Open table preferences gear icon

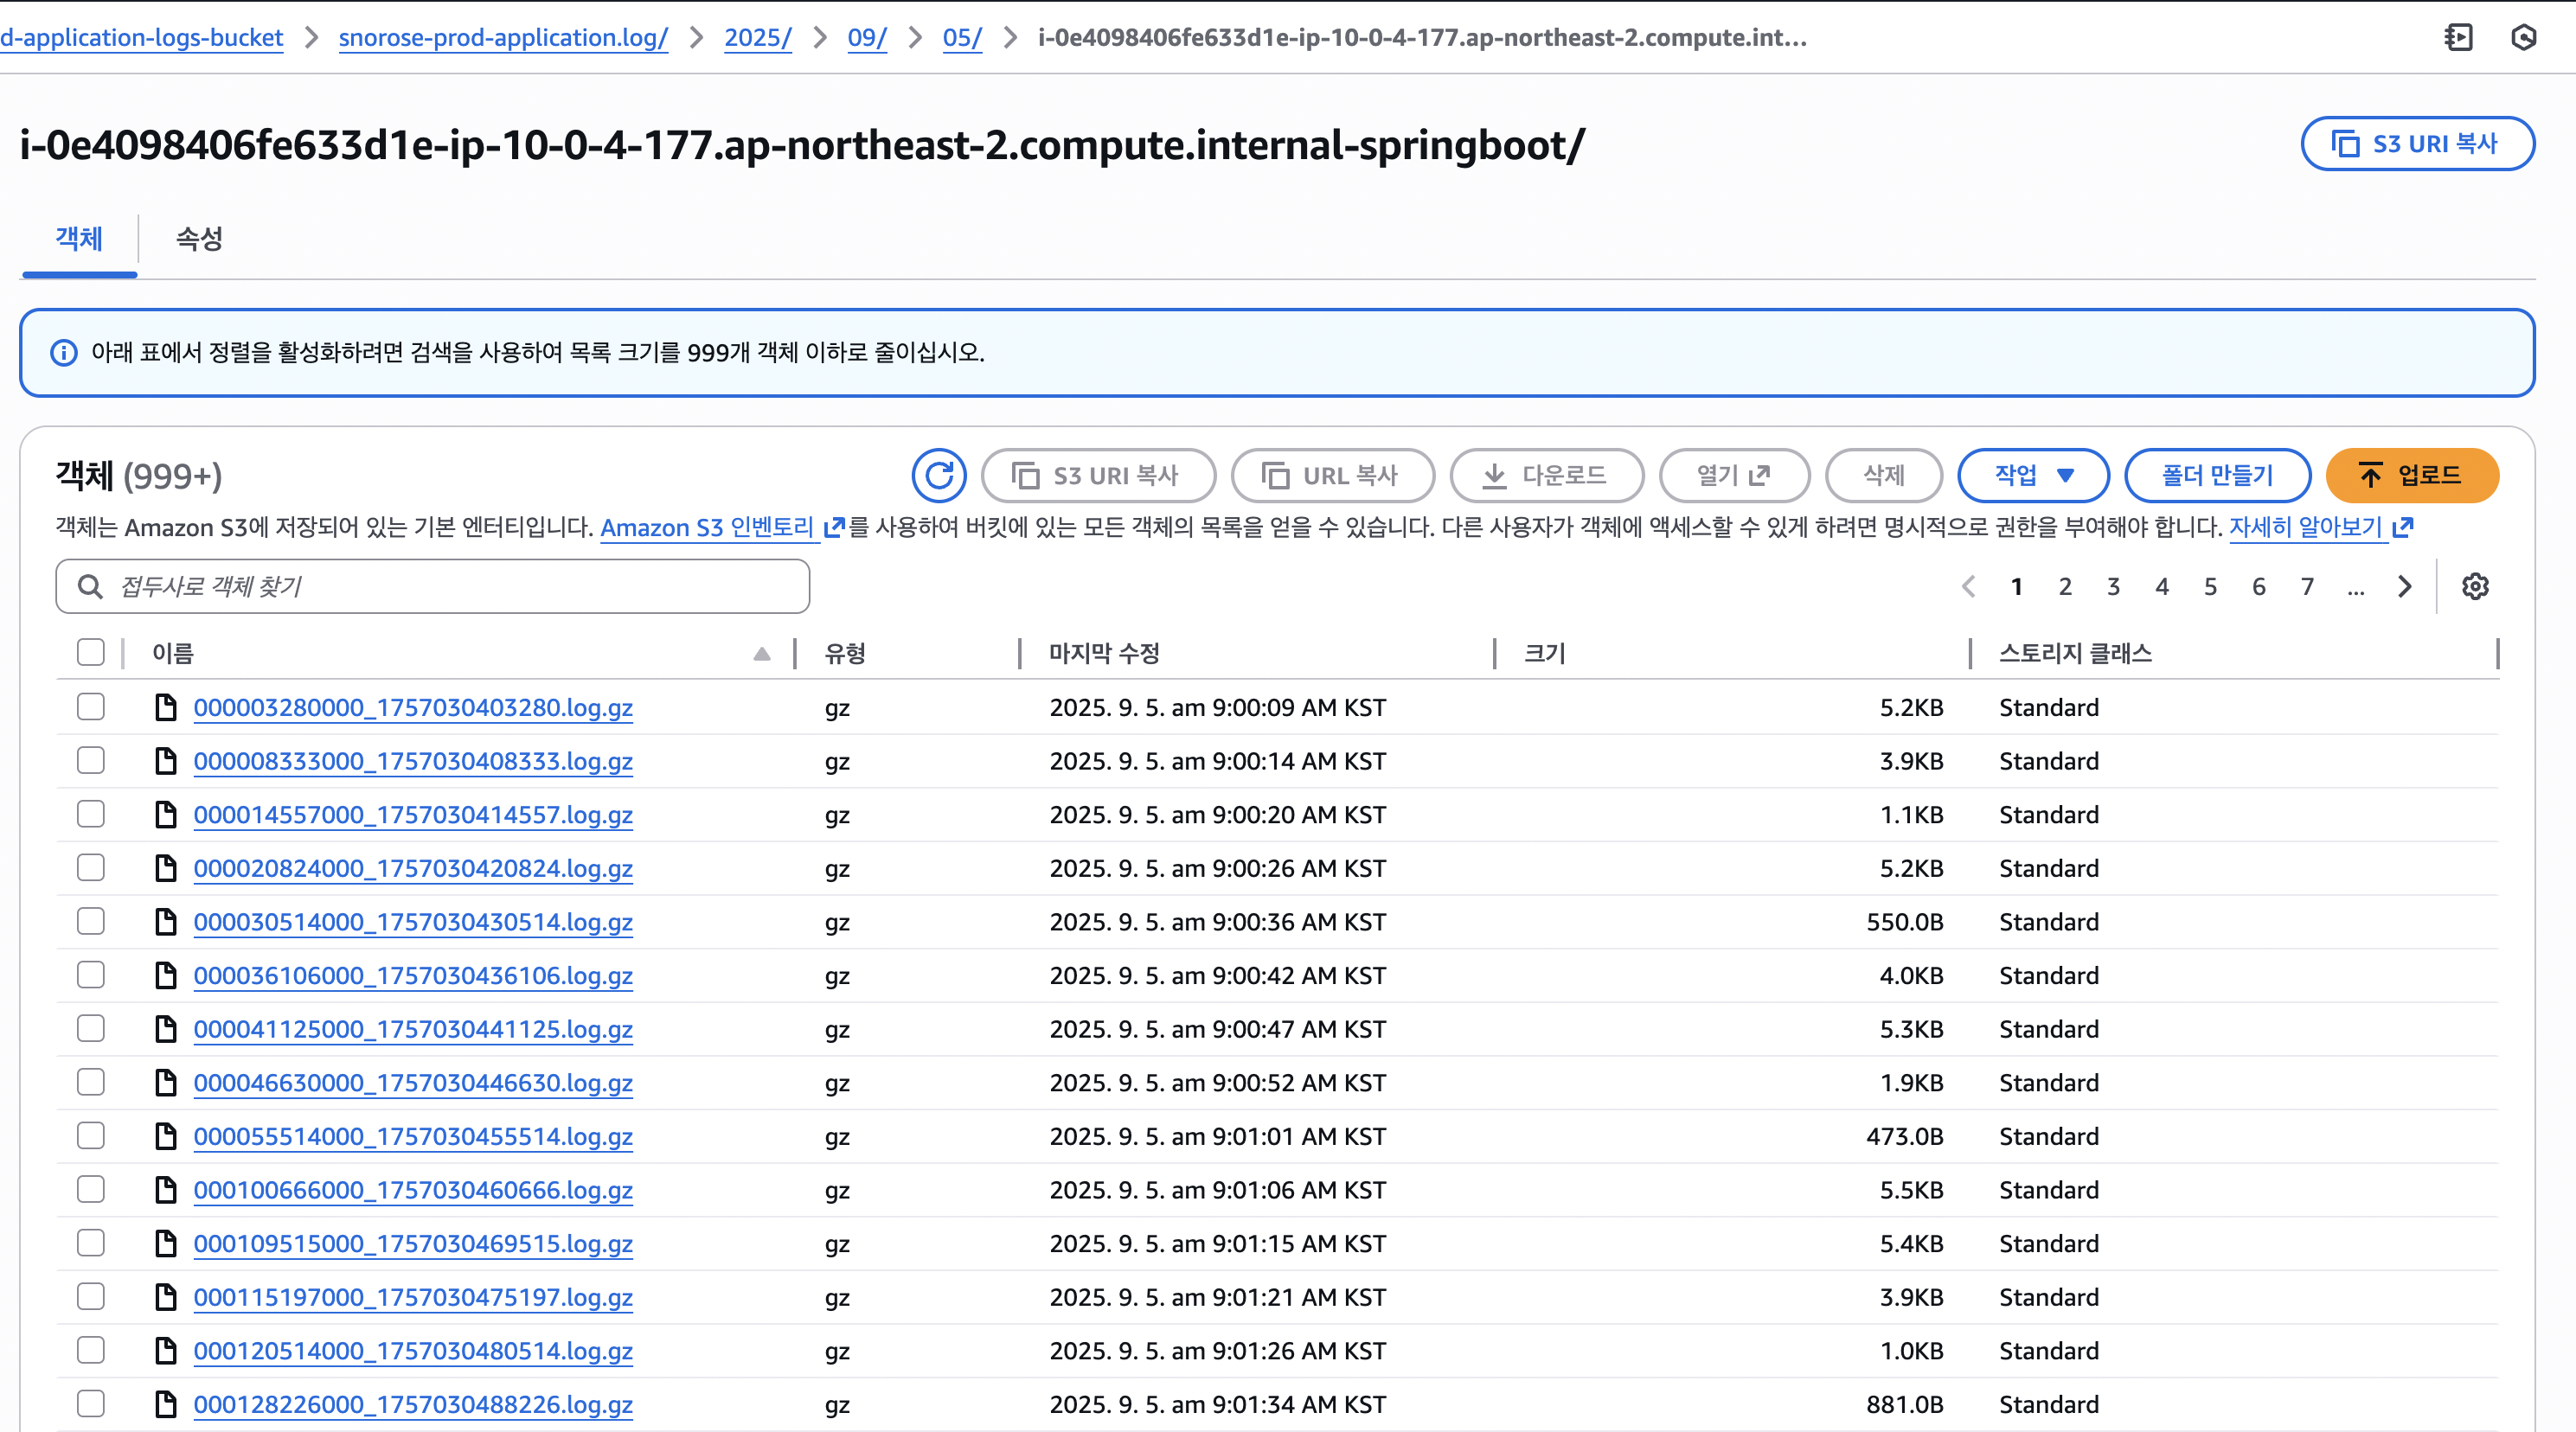tap(2474, 586)
